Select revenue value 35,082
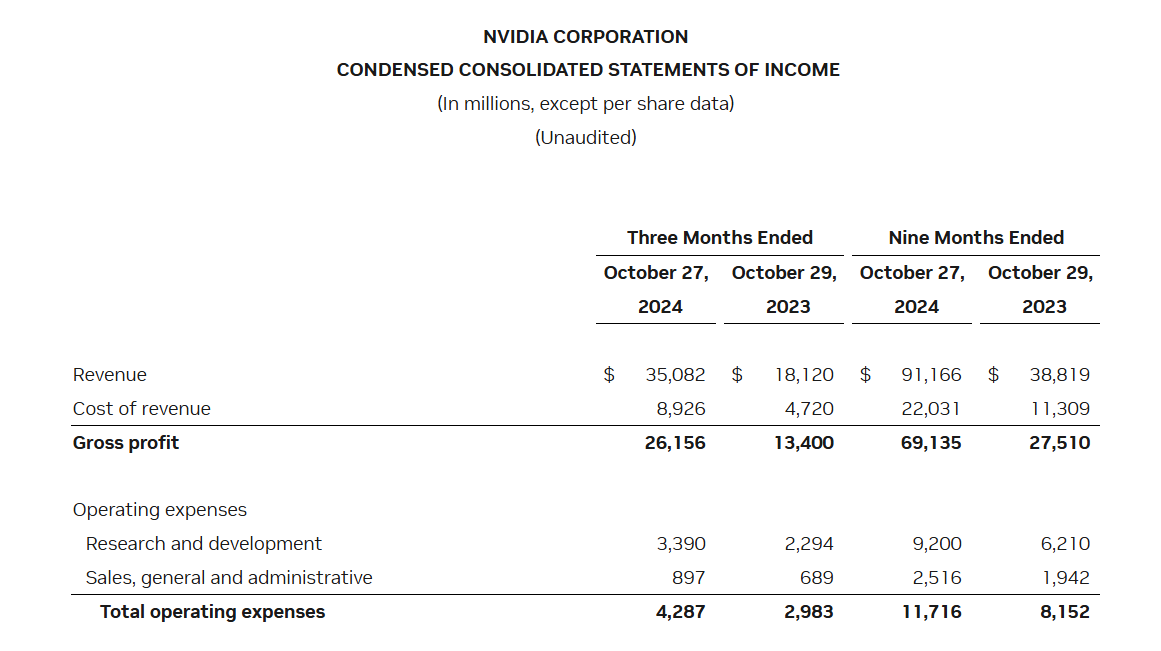Image resolution: width=1161 pixels, height=651 pixels. (675, 375)
